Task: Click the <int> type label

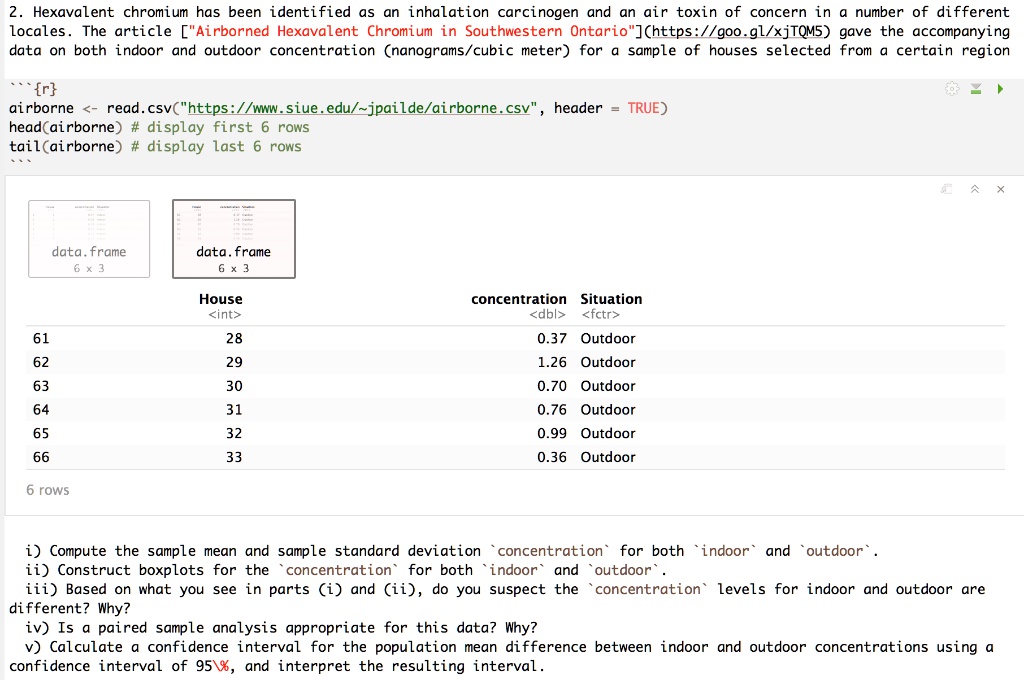Action: (225, 315)
